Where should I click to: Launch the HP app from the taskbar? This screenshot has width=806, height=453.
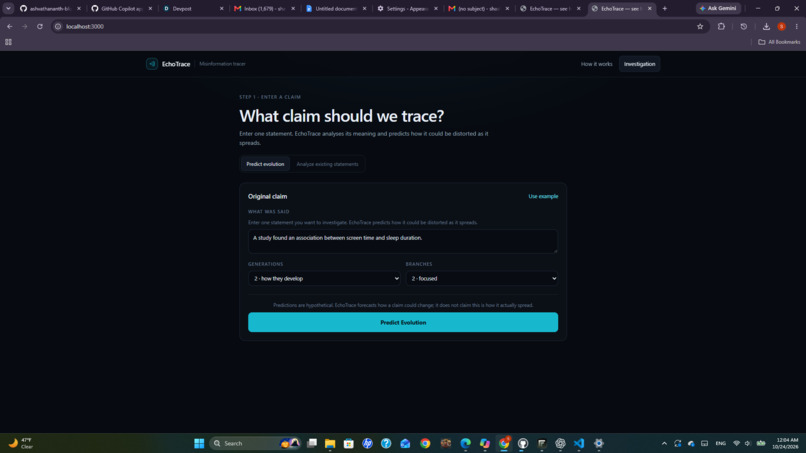tap(367, 443)
